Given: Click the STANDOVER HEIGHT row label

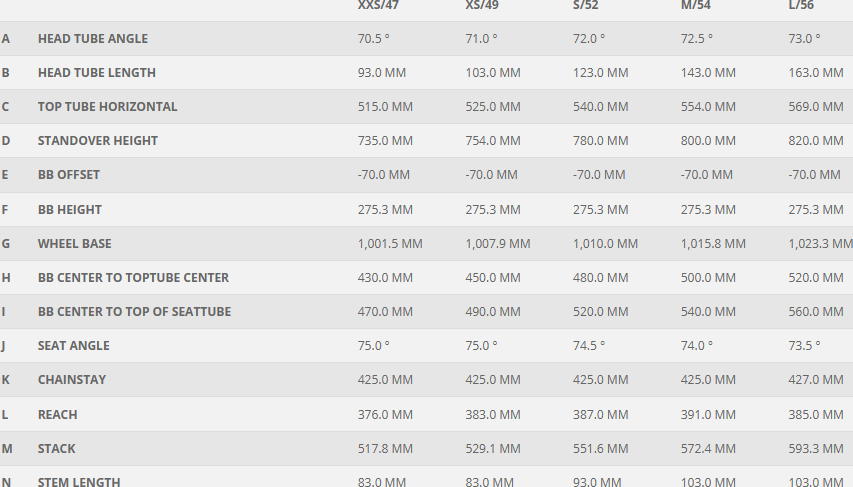Looking at the screenshot, I should pos(97,141).
